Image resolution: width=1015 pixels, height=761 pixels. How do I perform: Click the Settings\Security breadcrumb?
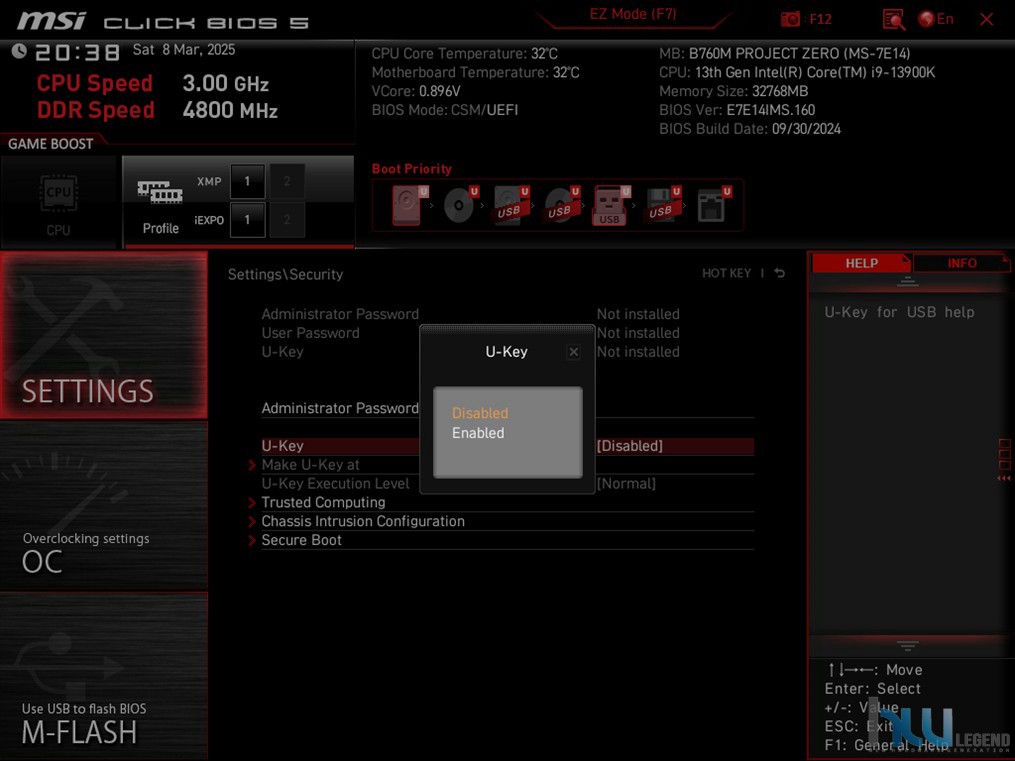click(285, 274)
